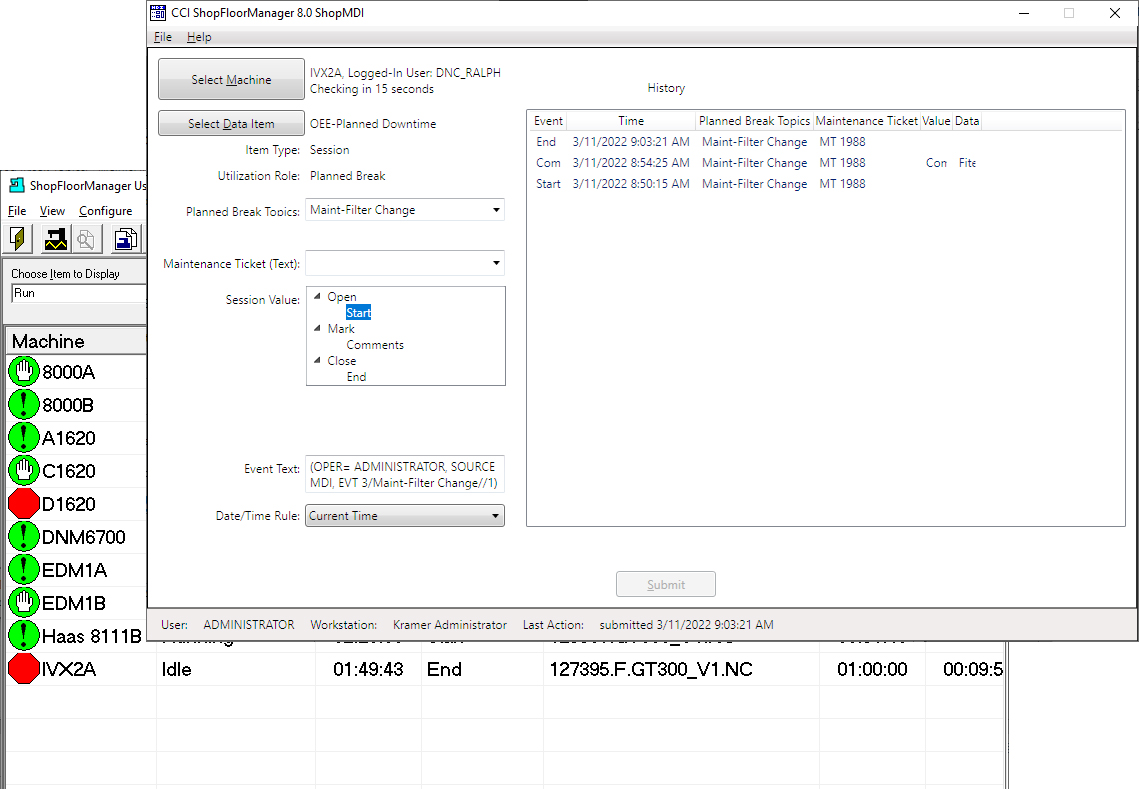Click the Select Machine button
The image size is (1139, 789).
[x=231, y=79]
